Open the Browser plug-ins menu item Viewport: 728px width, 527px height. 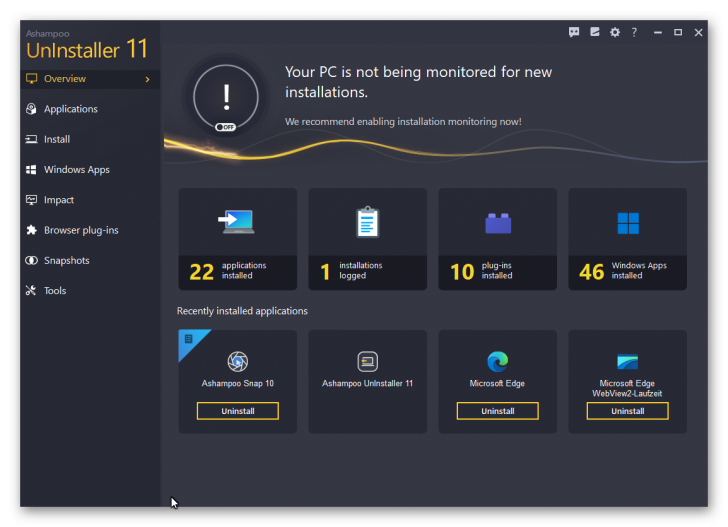click(90, 230)
